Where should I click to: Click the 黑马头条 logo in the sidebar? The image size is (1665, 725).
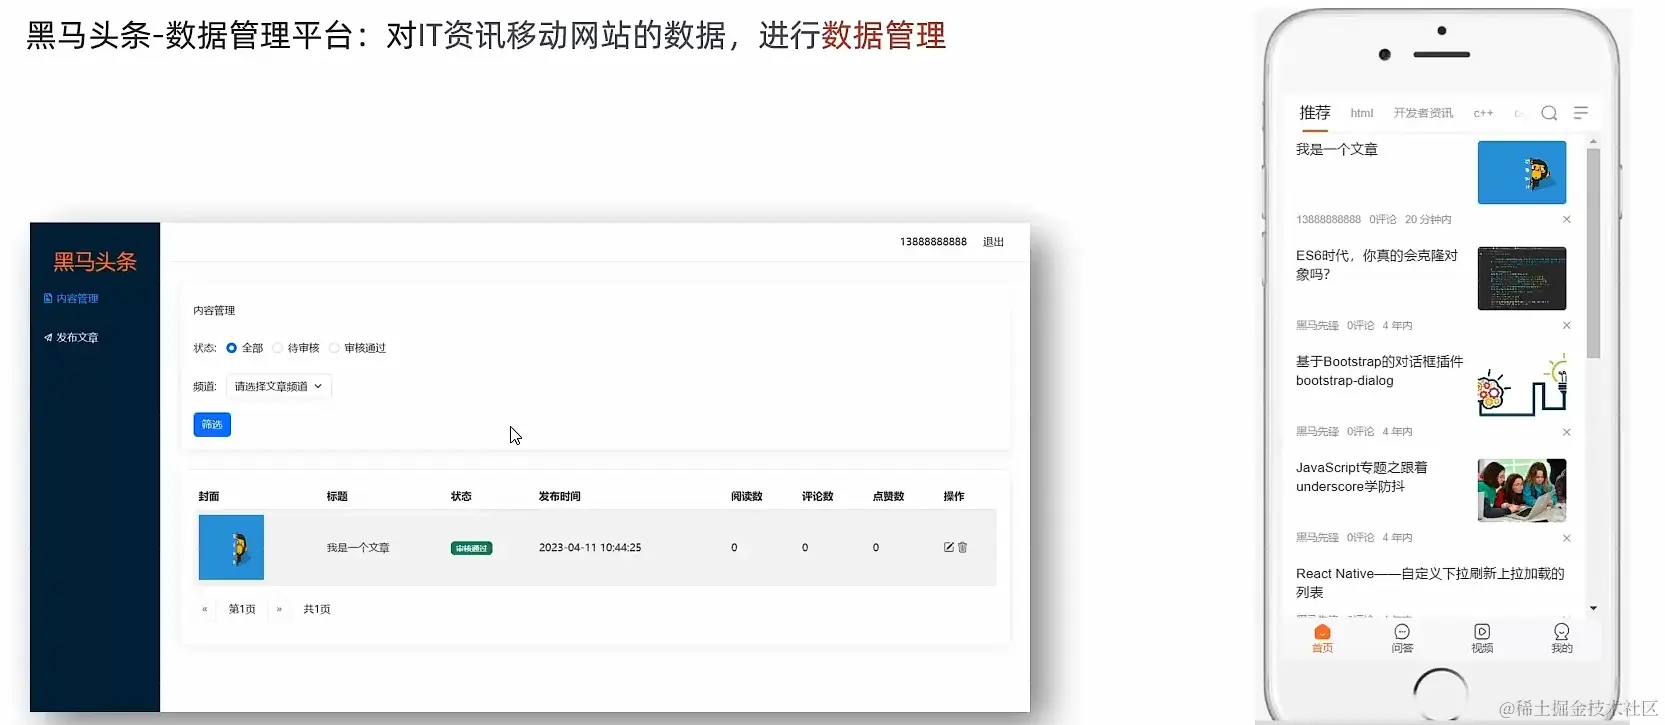[95, 262]
